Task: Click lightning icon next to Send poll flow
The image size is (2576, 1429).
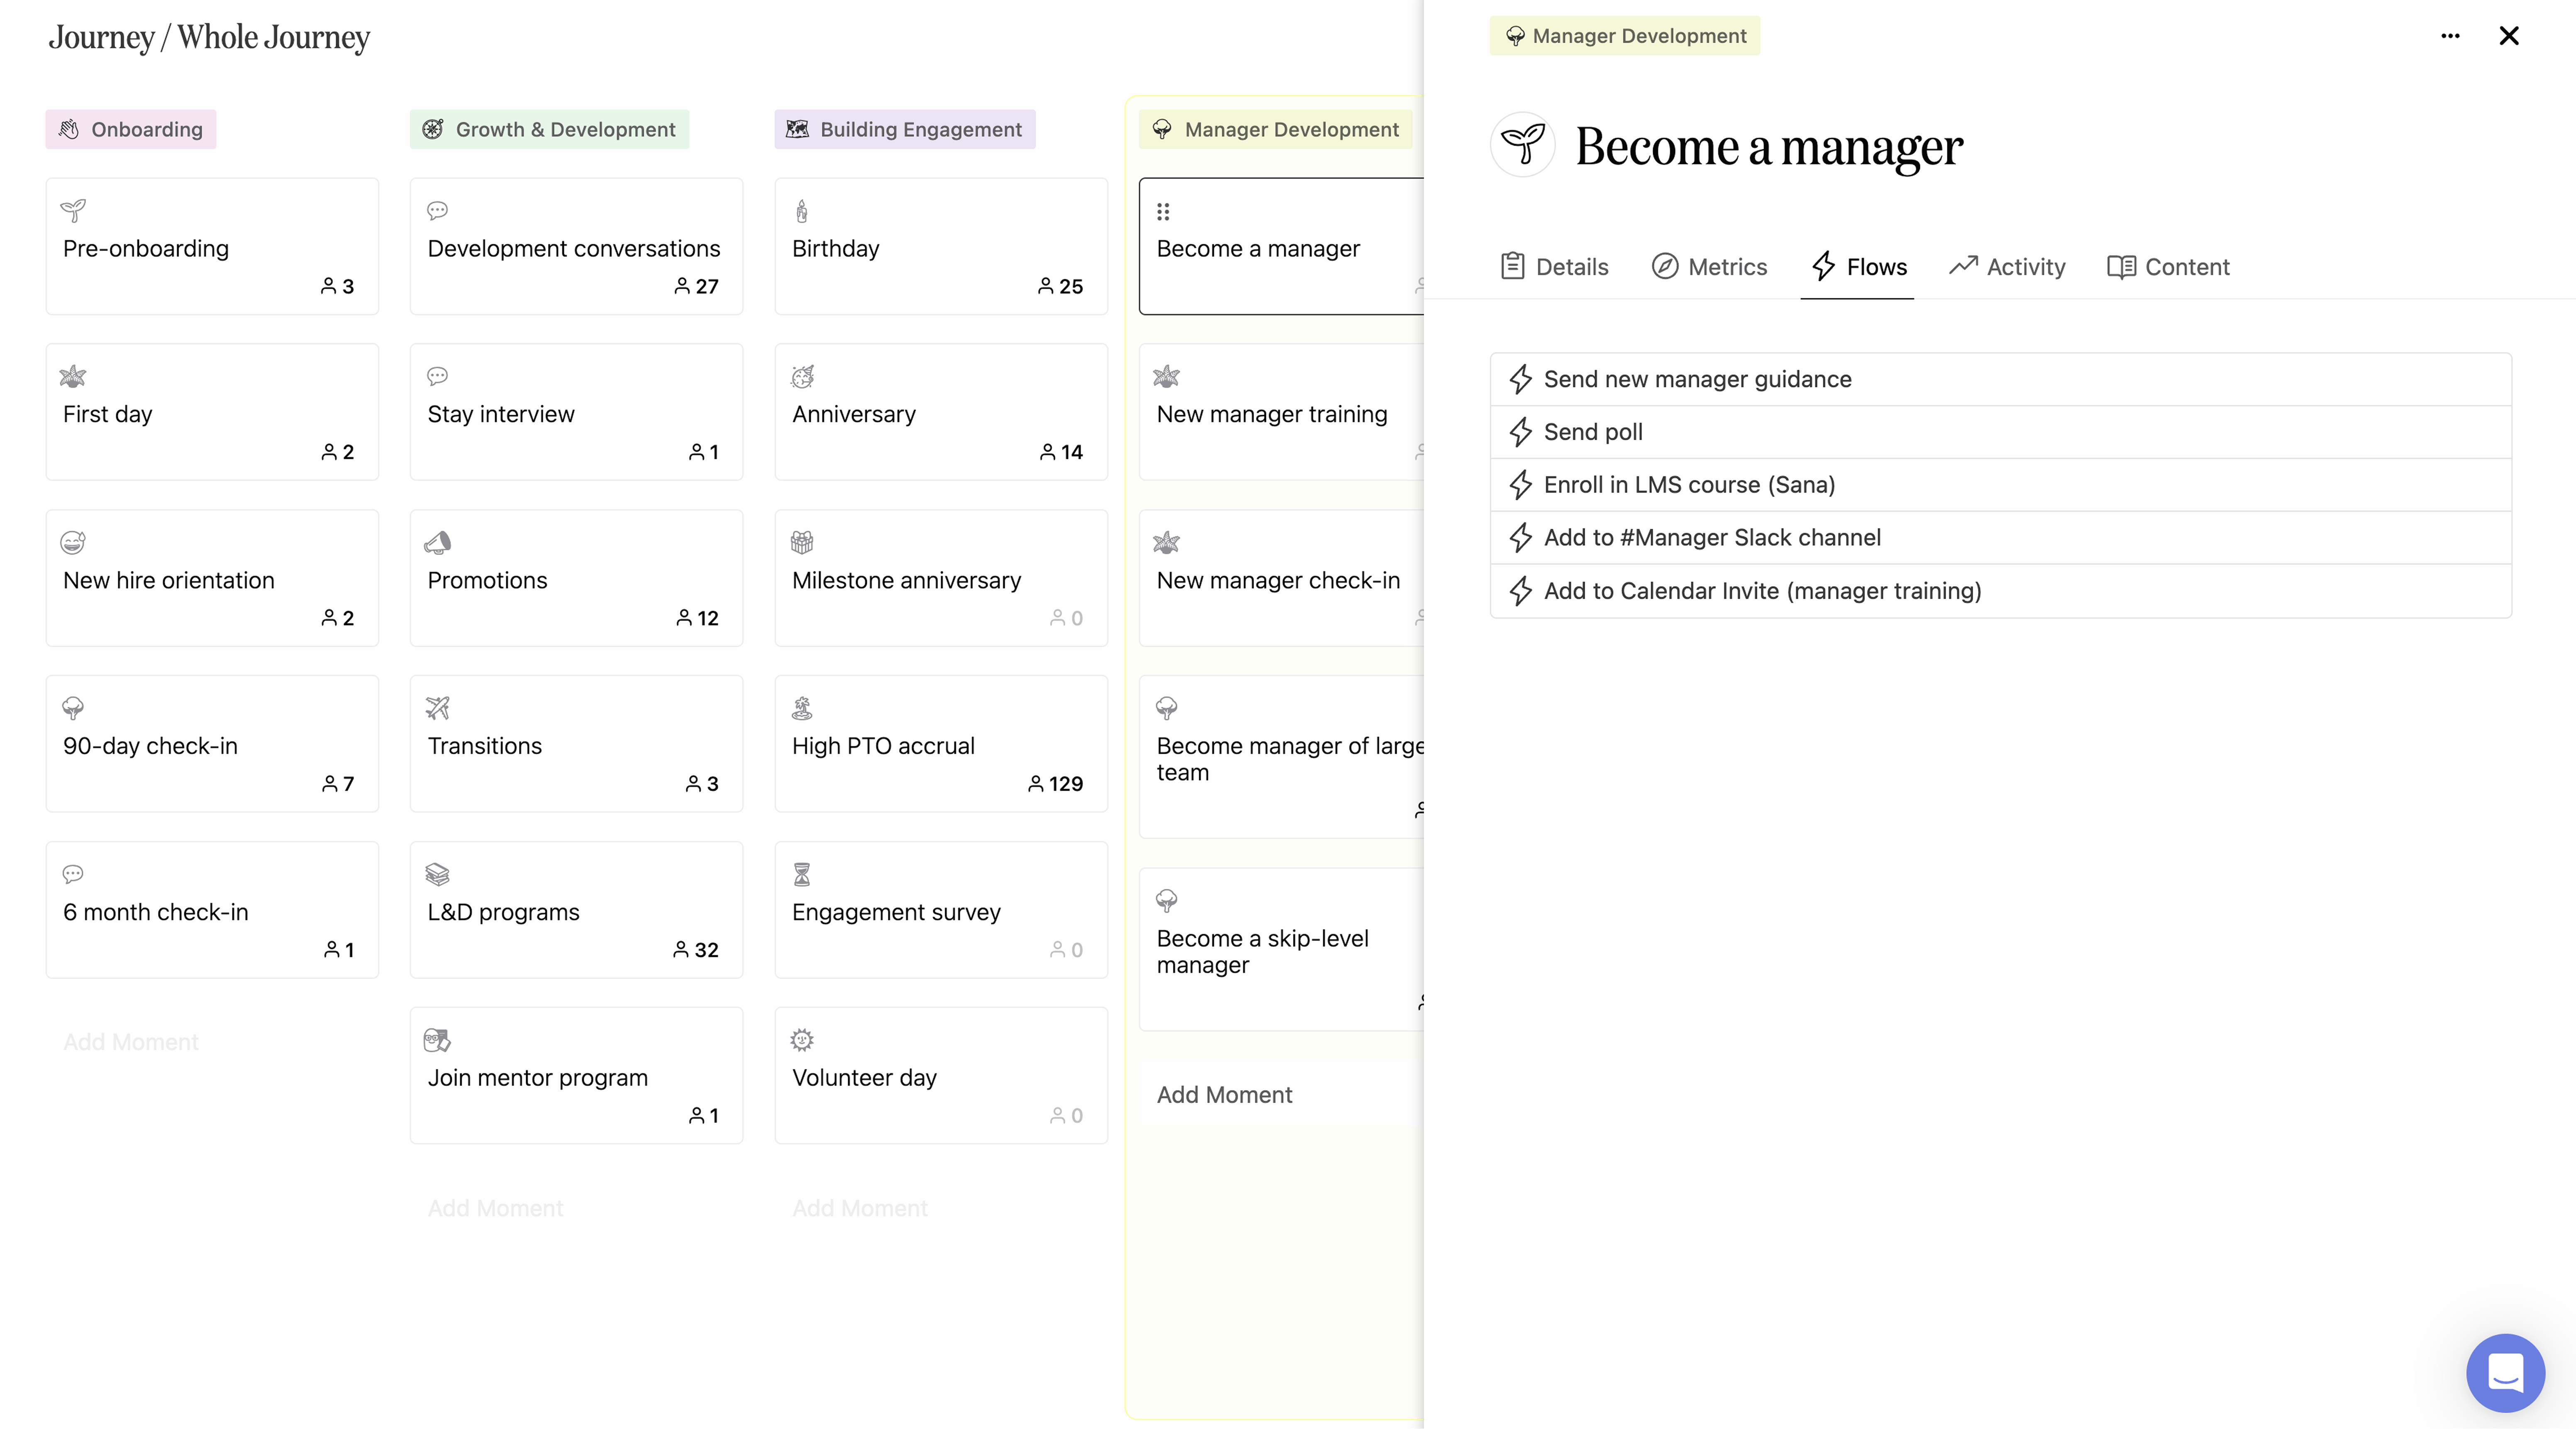Action: coord(1520,432)
